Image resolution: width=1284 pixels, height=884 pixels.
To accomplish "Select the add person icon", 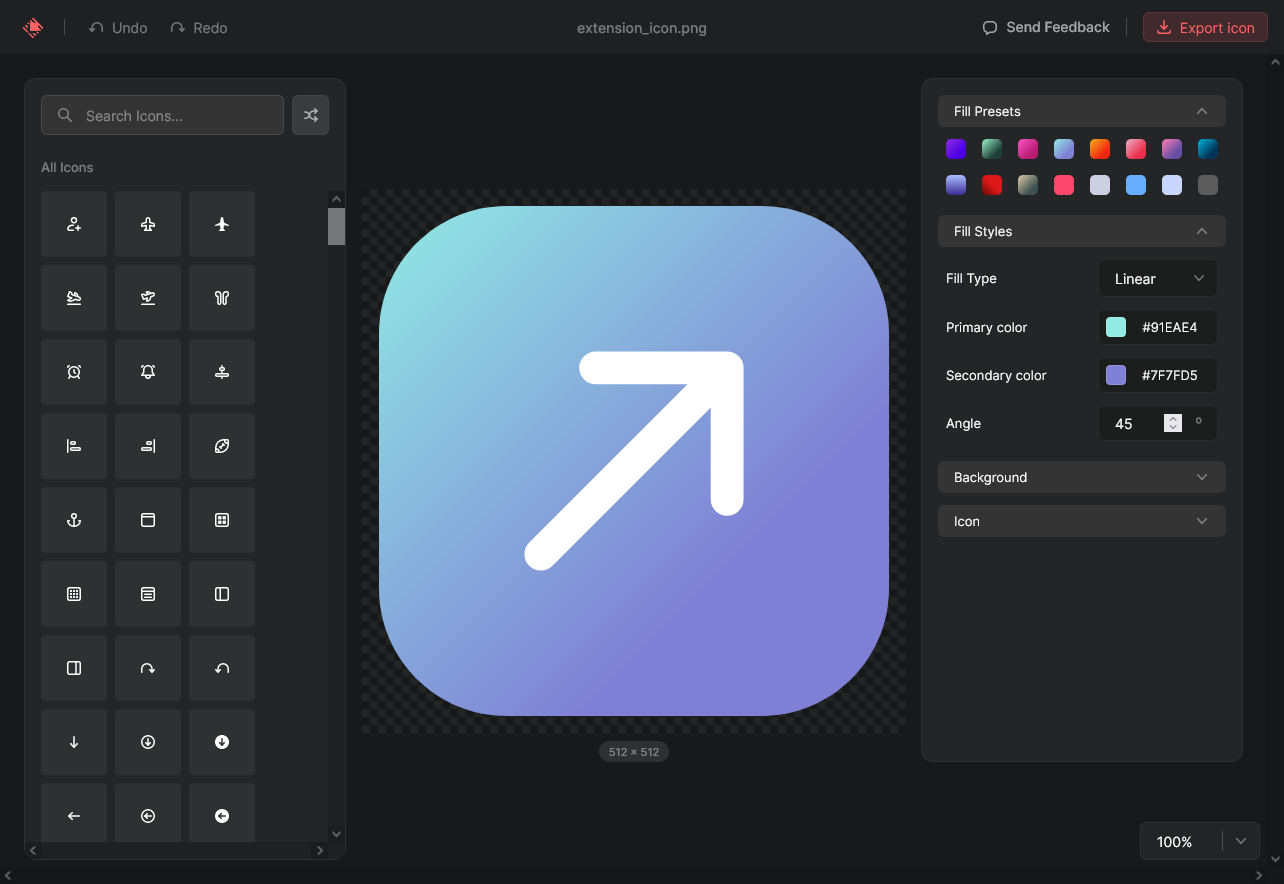I will click(74, 224).
